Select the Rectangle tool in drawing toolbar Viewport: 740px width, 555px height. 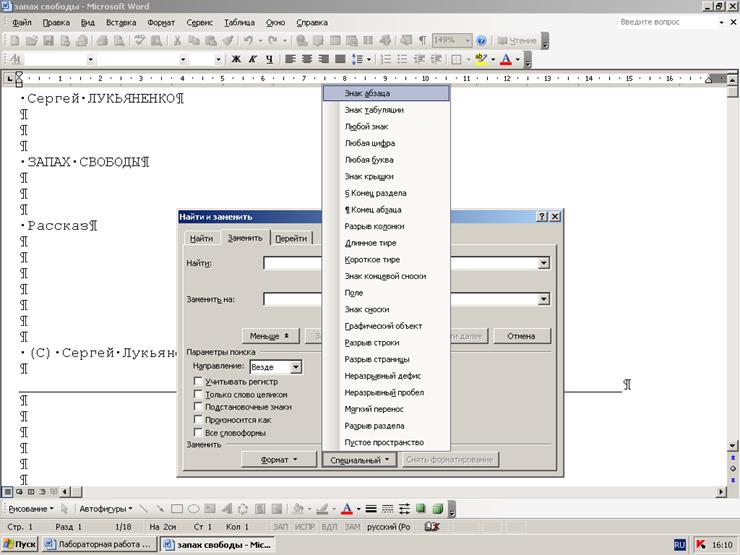point(177,508)
